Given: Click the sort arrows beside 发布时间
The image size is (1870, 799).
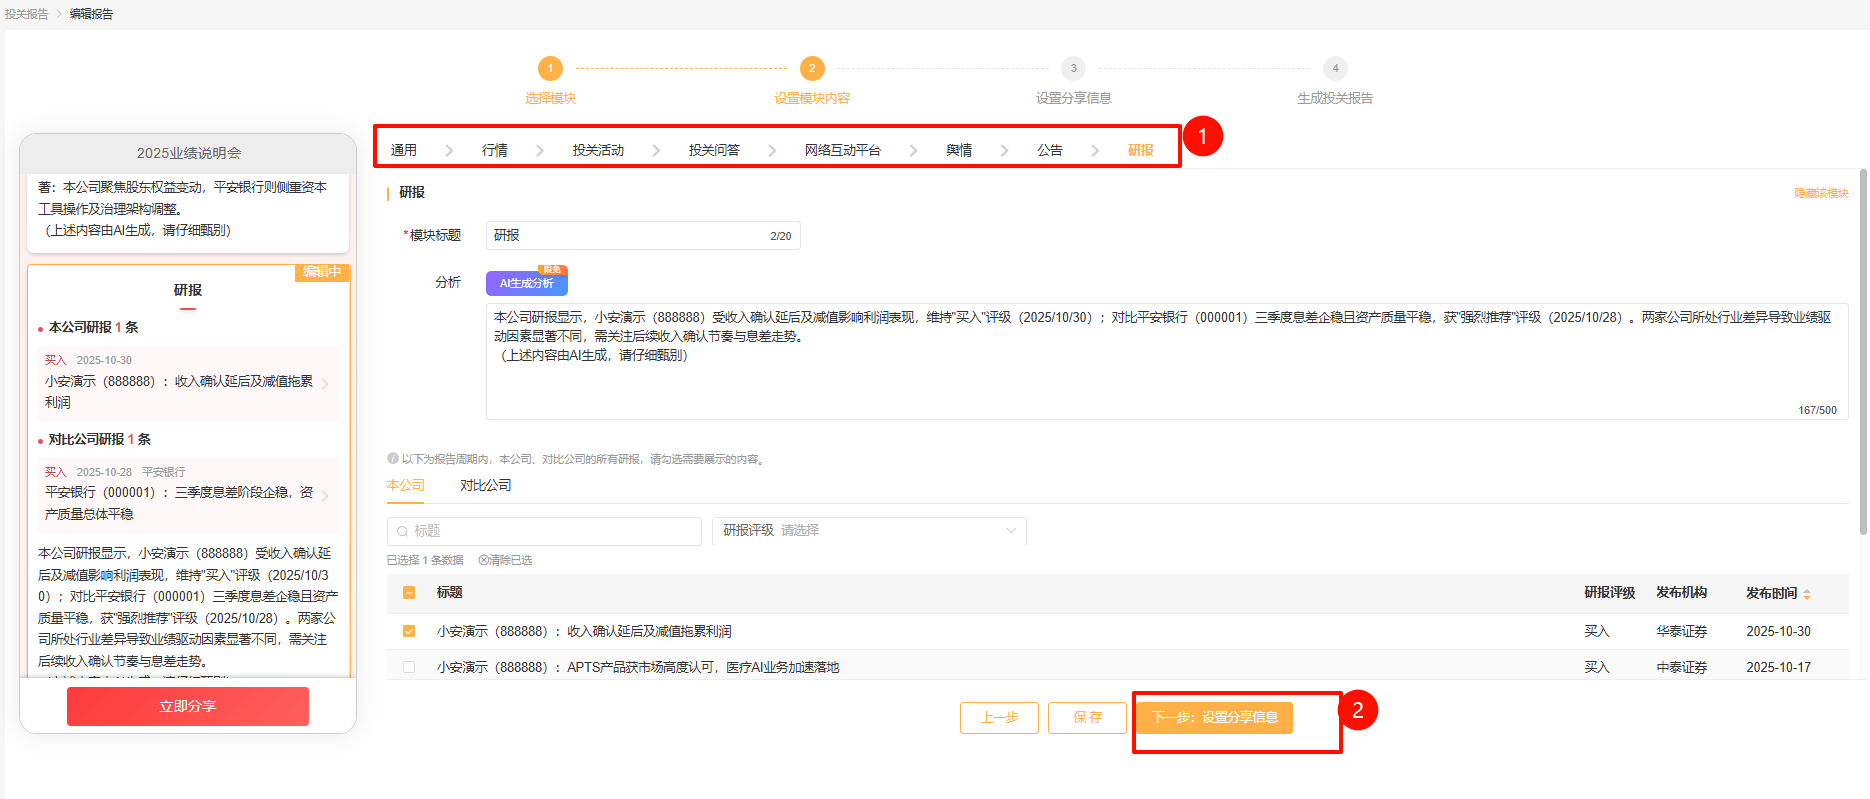Looking at the screenshot, I should (1807, 594).
